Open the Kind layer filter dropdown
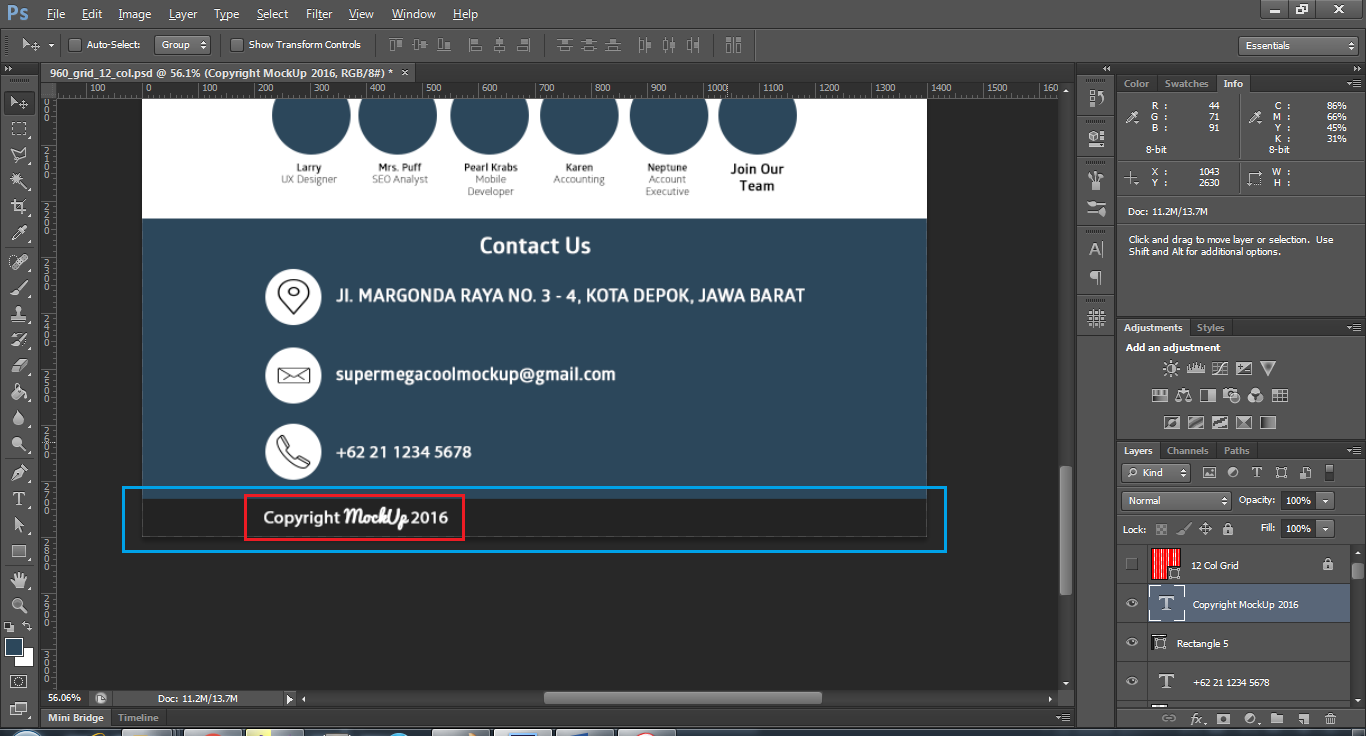Viewport: 1366px width, 736px height. point(1155,472)
